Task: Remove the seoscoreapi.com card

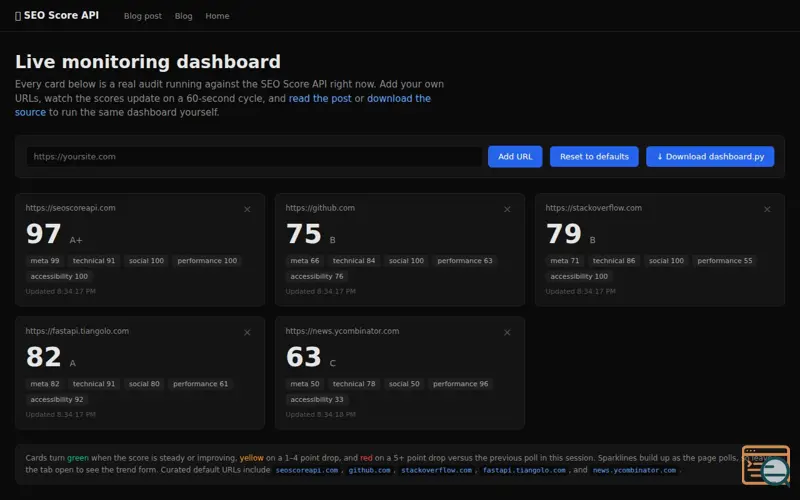Action: click(247, 209)
